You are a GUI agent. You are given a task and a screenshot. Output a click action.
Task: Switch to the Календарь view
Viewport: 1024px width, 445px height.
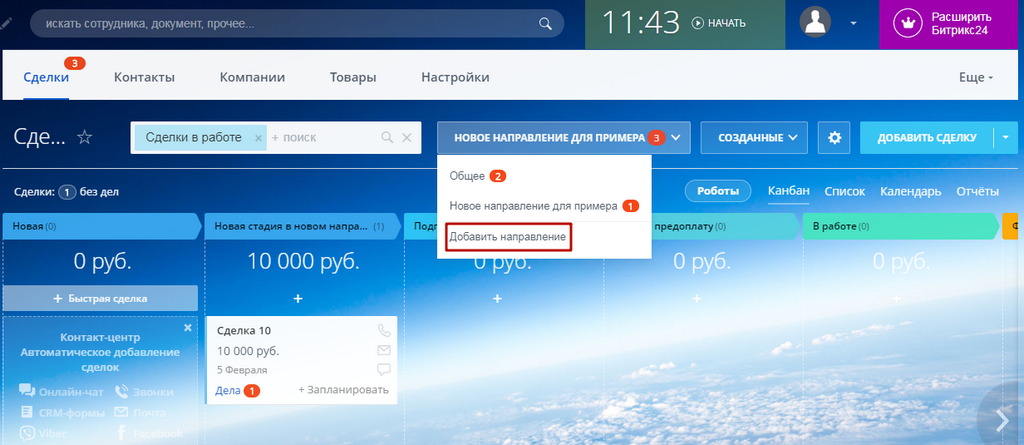pyautogui.click(x=911, y=191)
